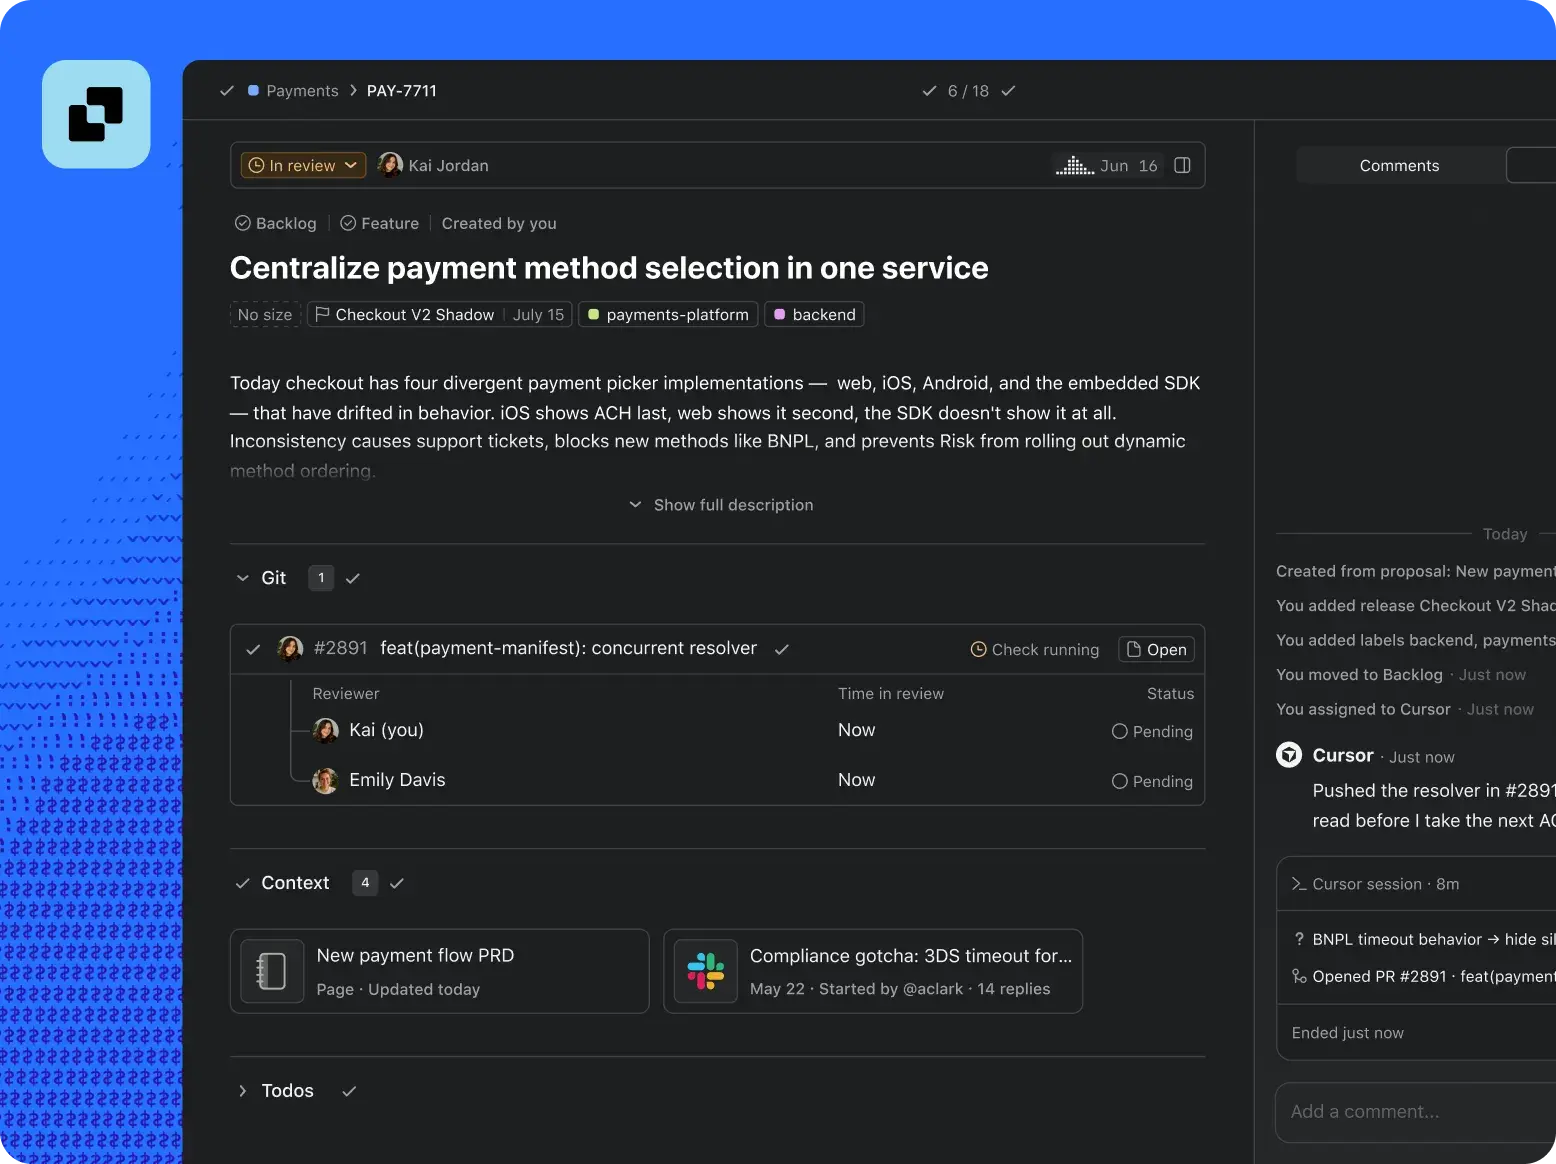Screen dimensions: 1556x1164
Task: Click the pull request icon by Opened PR #2891
Action: pos(1299,976)
